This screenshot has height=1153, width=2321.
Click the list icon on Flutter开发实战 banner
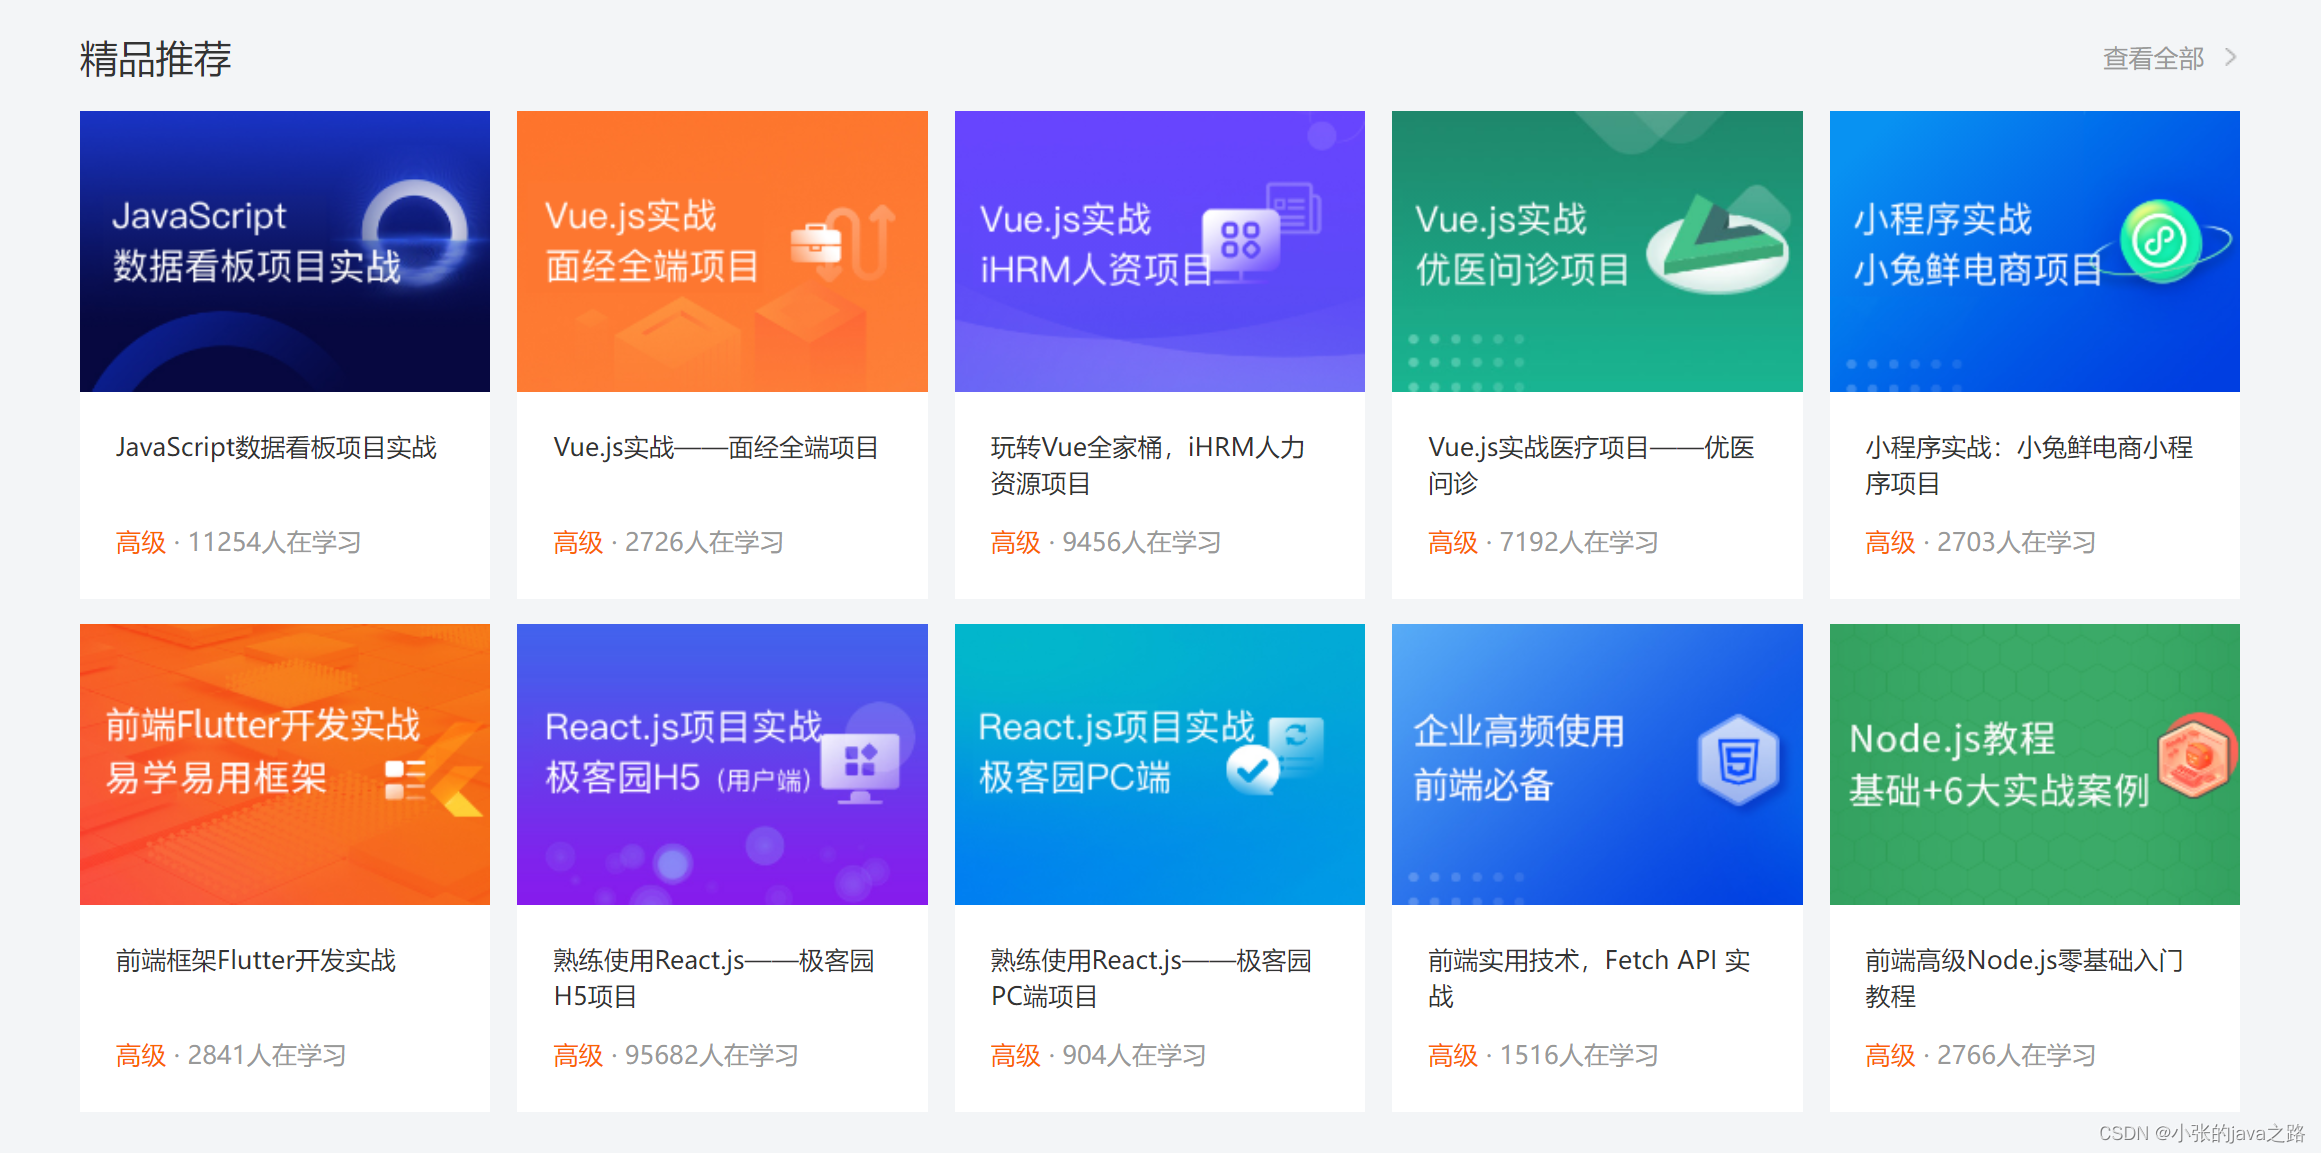(x=405, y=780)
